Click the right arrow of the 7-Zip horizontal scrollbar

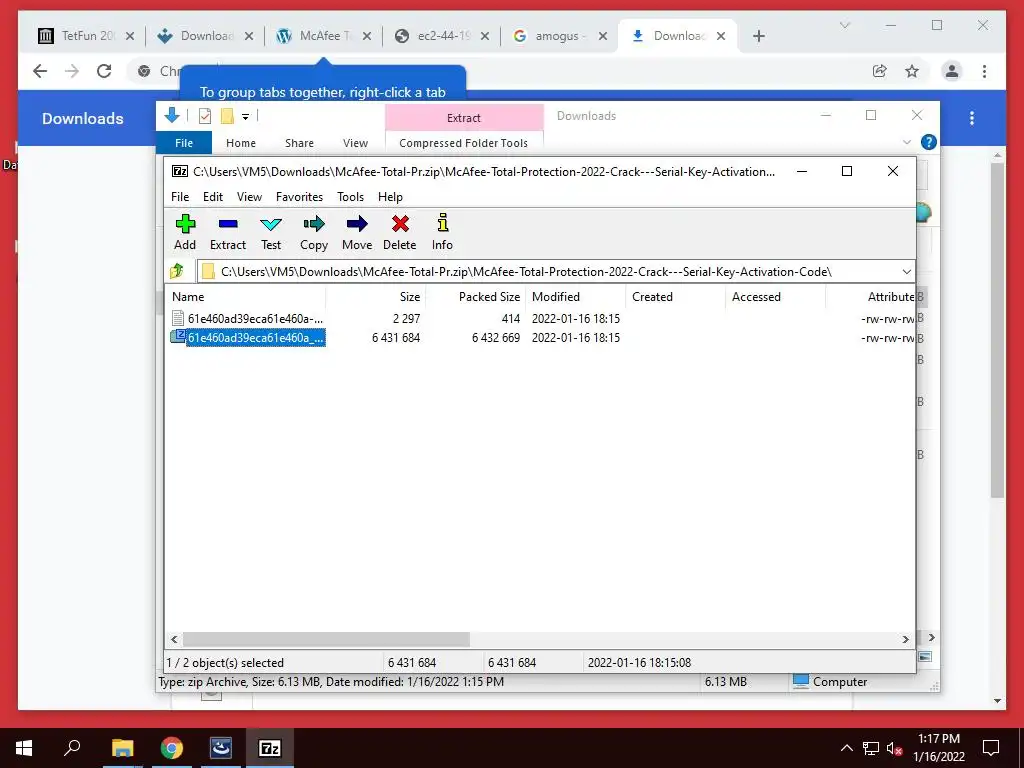pos(905,639)
